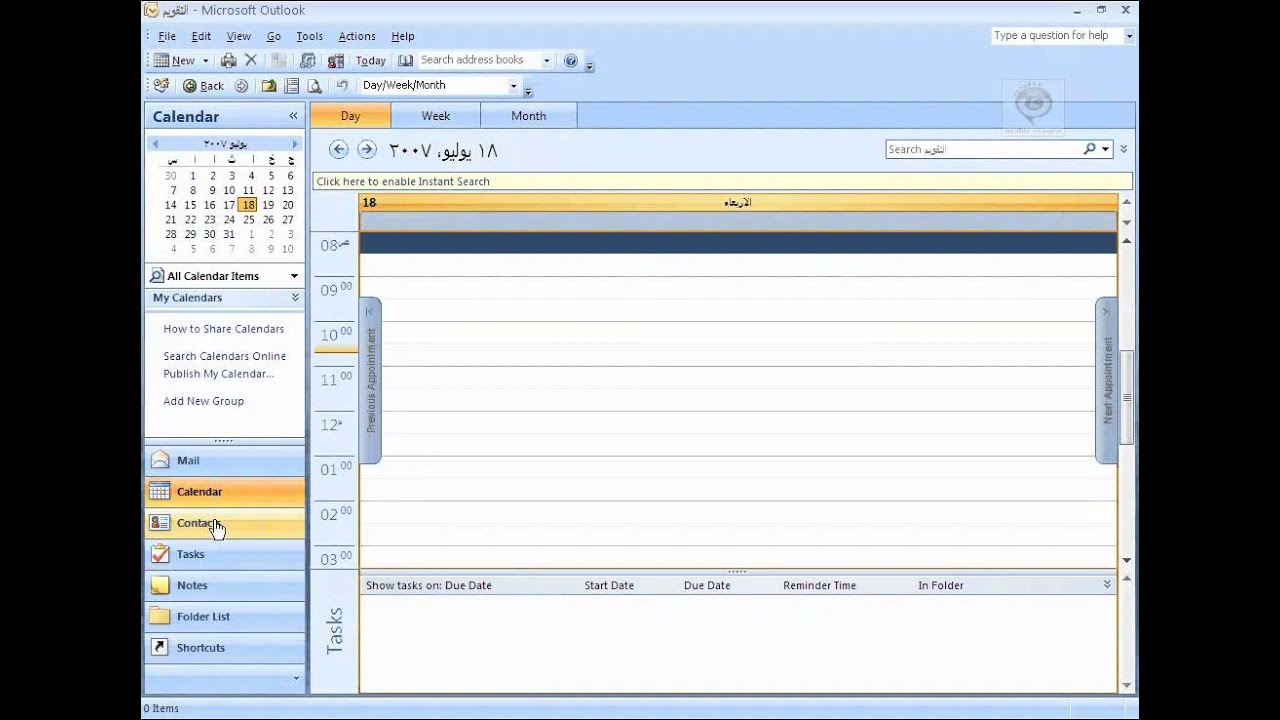Viewport: 1280px width, 720px height.
Task: Open the Contacts pane
Action: click(225, 523)
